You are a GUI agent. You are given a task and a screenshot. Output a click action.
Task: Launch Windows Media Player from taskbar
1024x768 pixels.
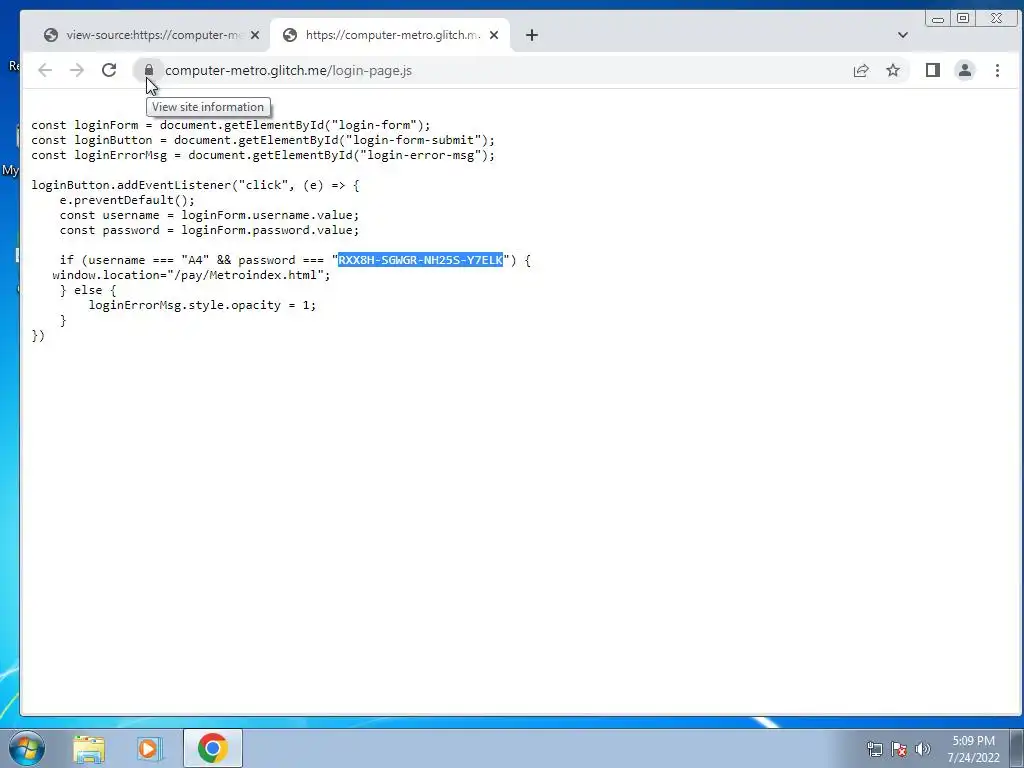tap(149, 749)
